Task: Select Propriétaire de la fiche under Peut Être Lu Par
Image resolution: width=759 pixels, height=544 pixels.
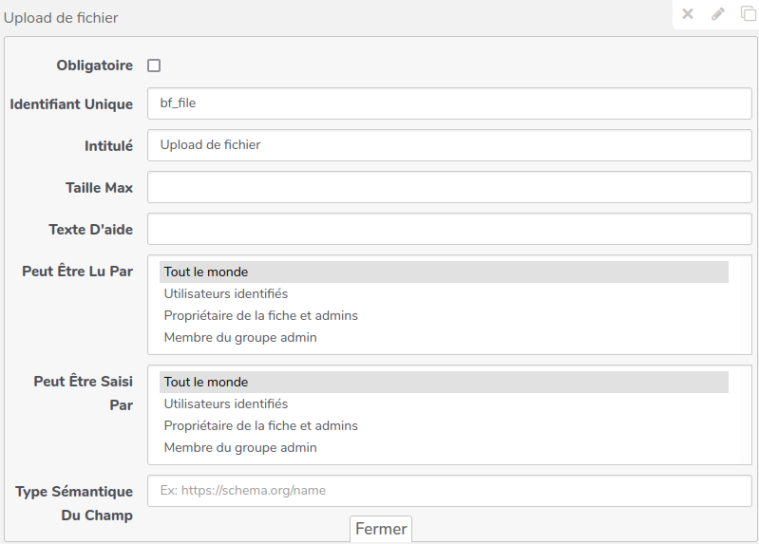Action: pyautogui.click(x=444, y=316)
